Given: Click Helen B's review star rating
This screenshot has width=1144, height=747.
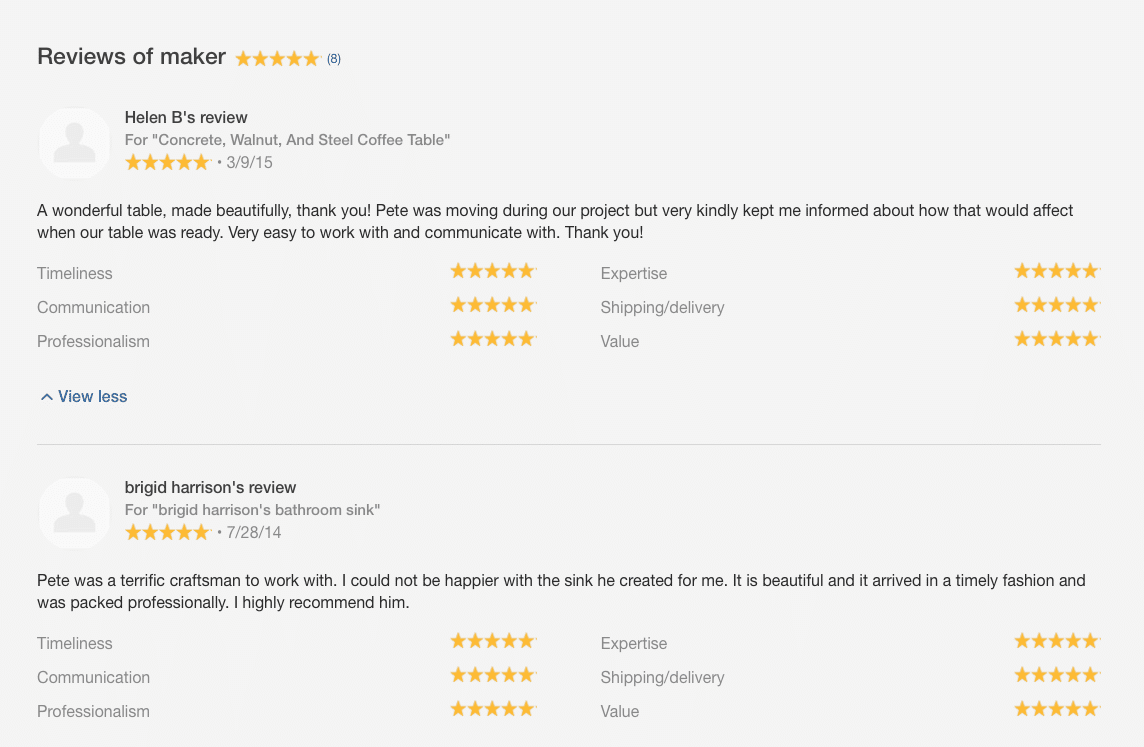Looking at the screenshot, I should pos(168,162).
